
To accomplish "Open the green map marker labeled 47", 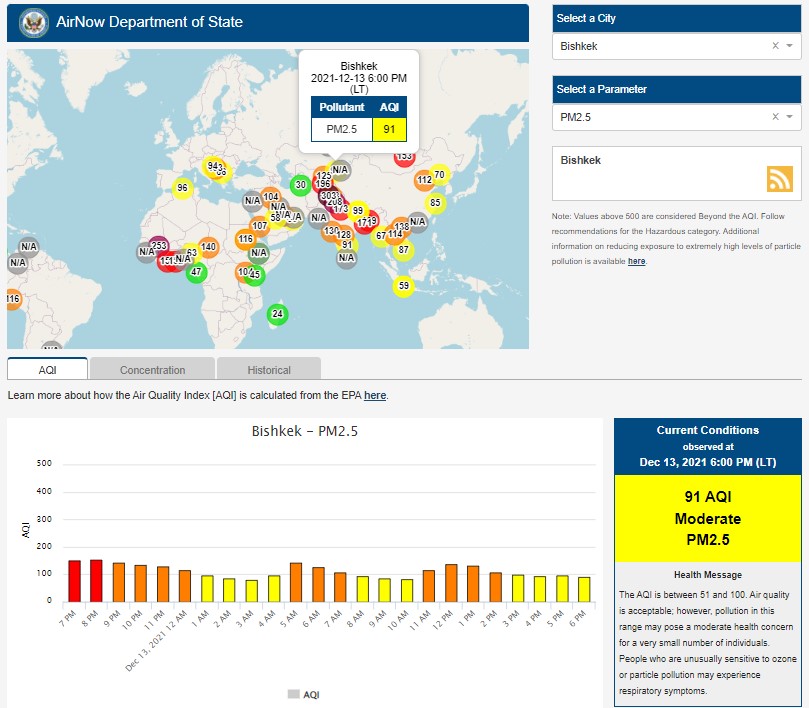I will coord(196,272).
